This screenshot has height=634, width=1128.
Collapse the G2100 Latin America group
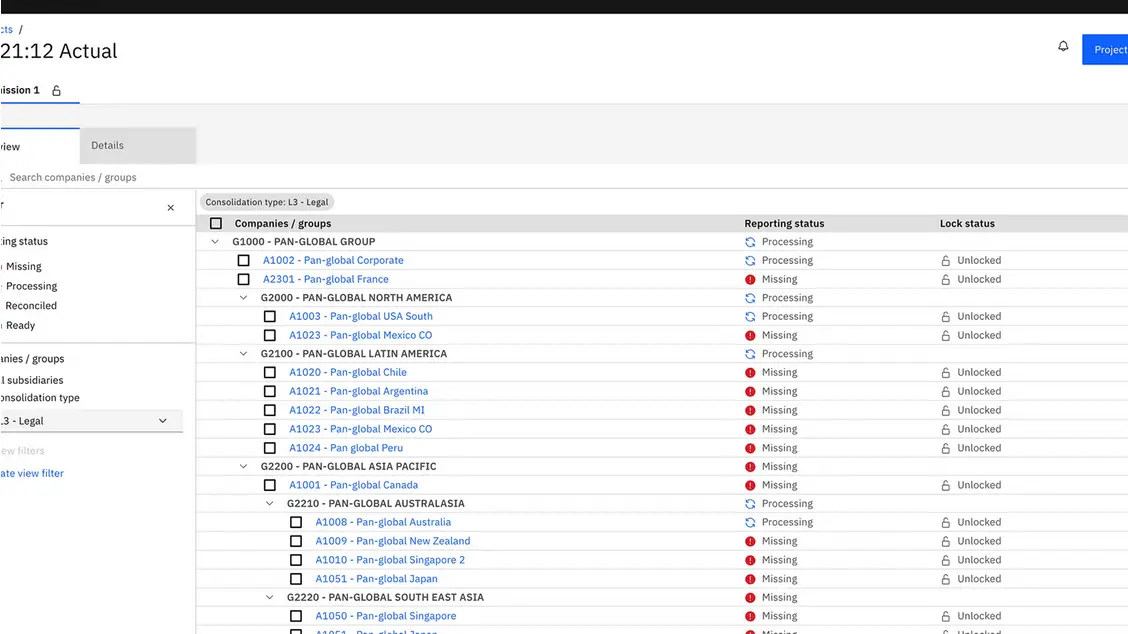(x=243, y=354)
